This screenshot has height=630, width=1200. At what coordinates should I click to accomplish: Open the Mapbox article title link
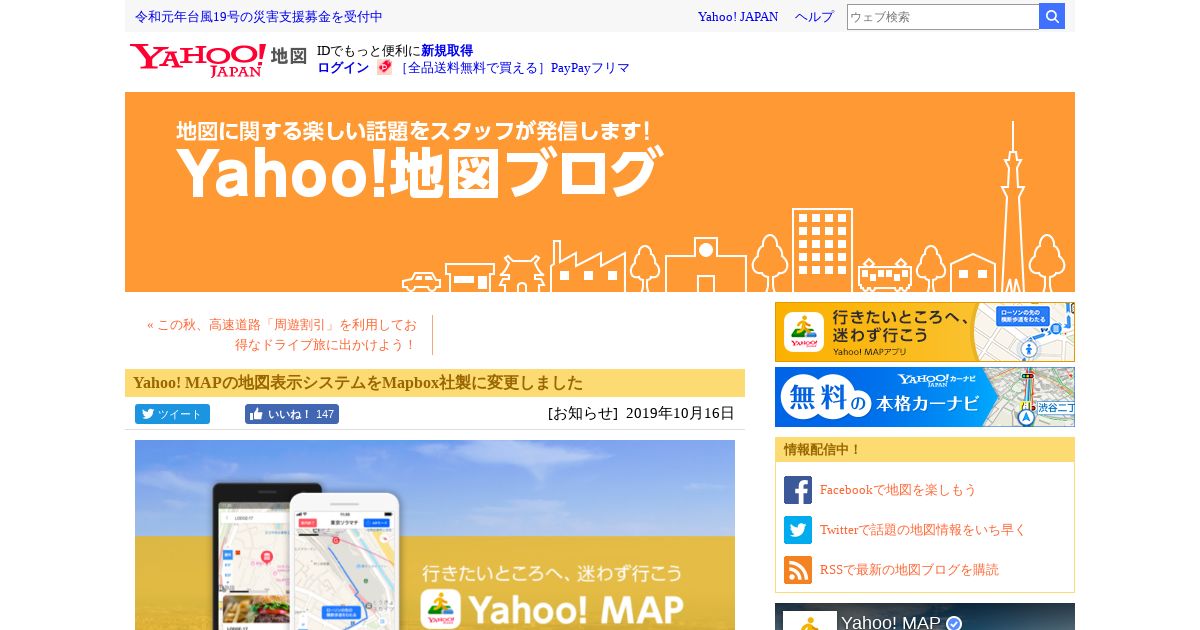point(358,383)
